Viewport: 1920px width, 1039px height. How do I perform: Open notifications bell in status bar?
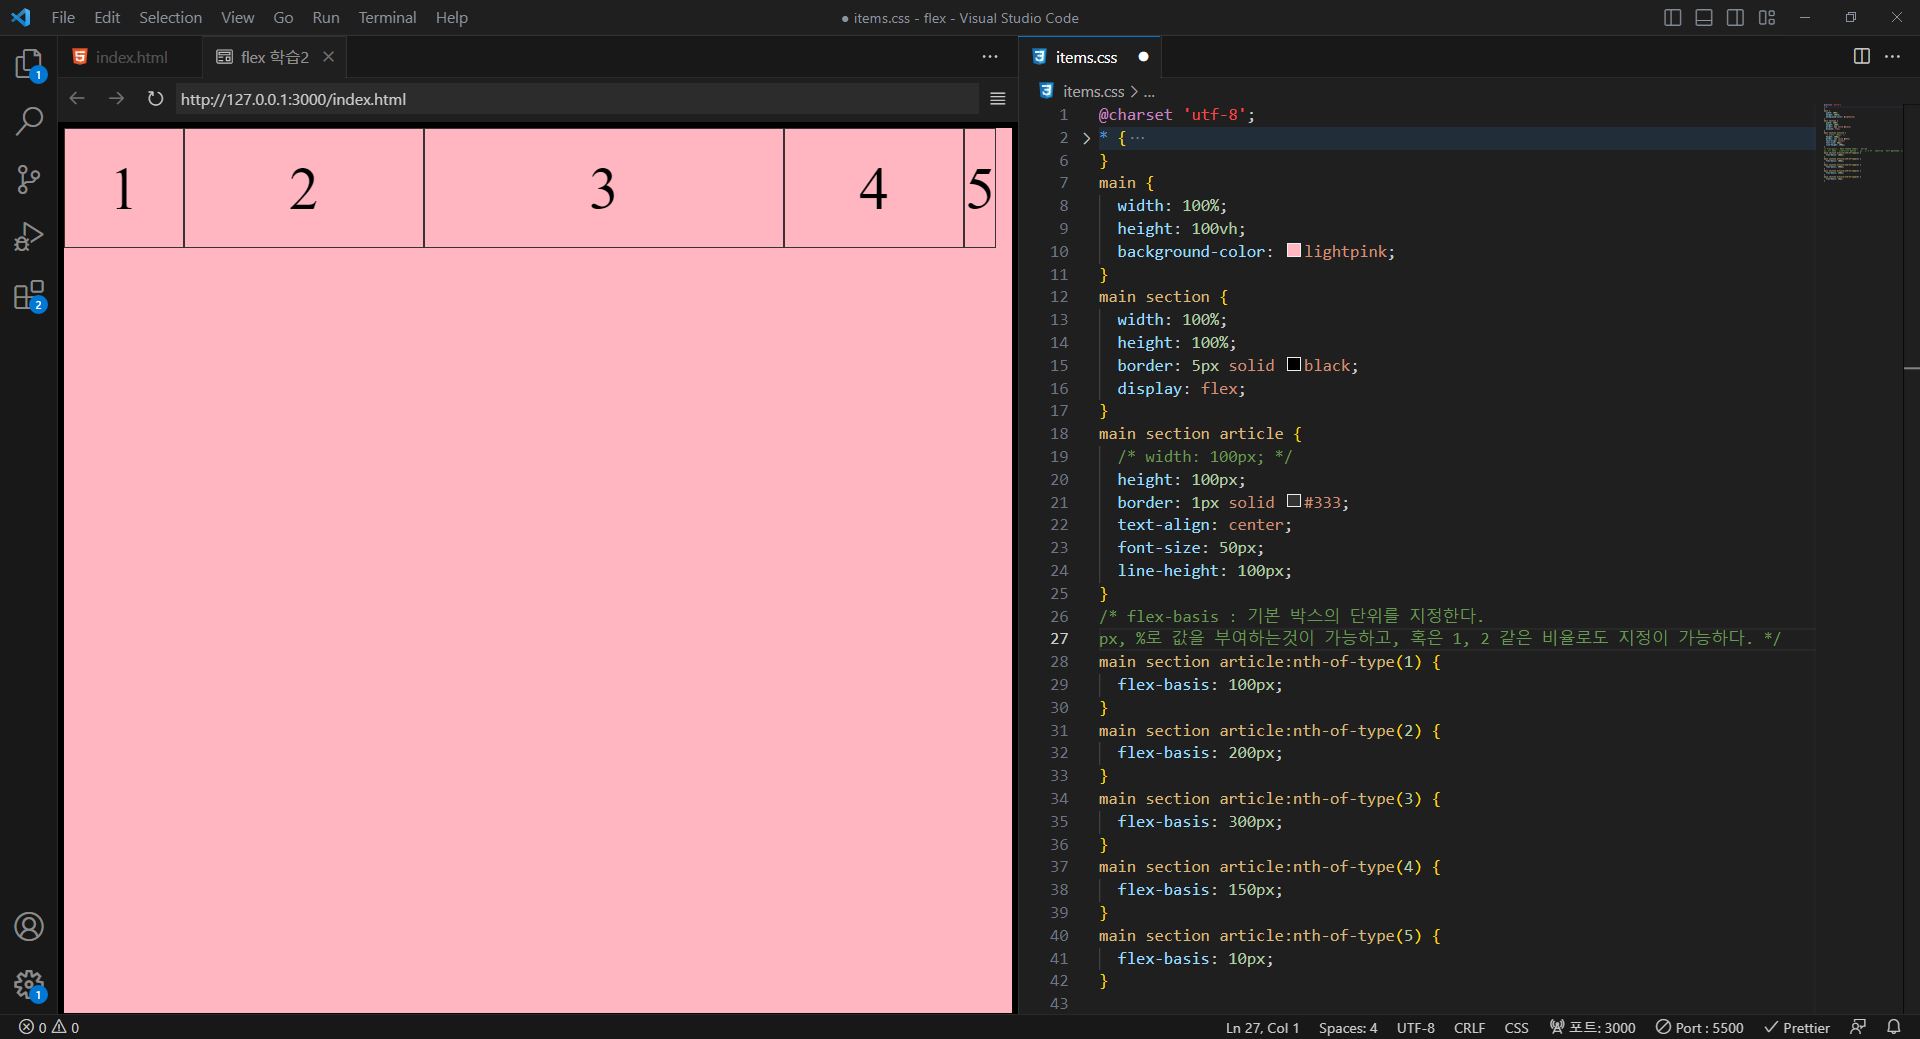point(1893,1027)
